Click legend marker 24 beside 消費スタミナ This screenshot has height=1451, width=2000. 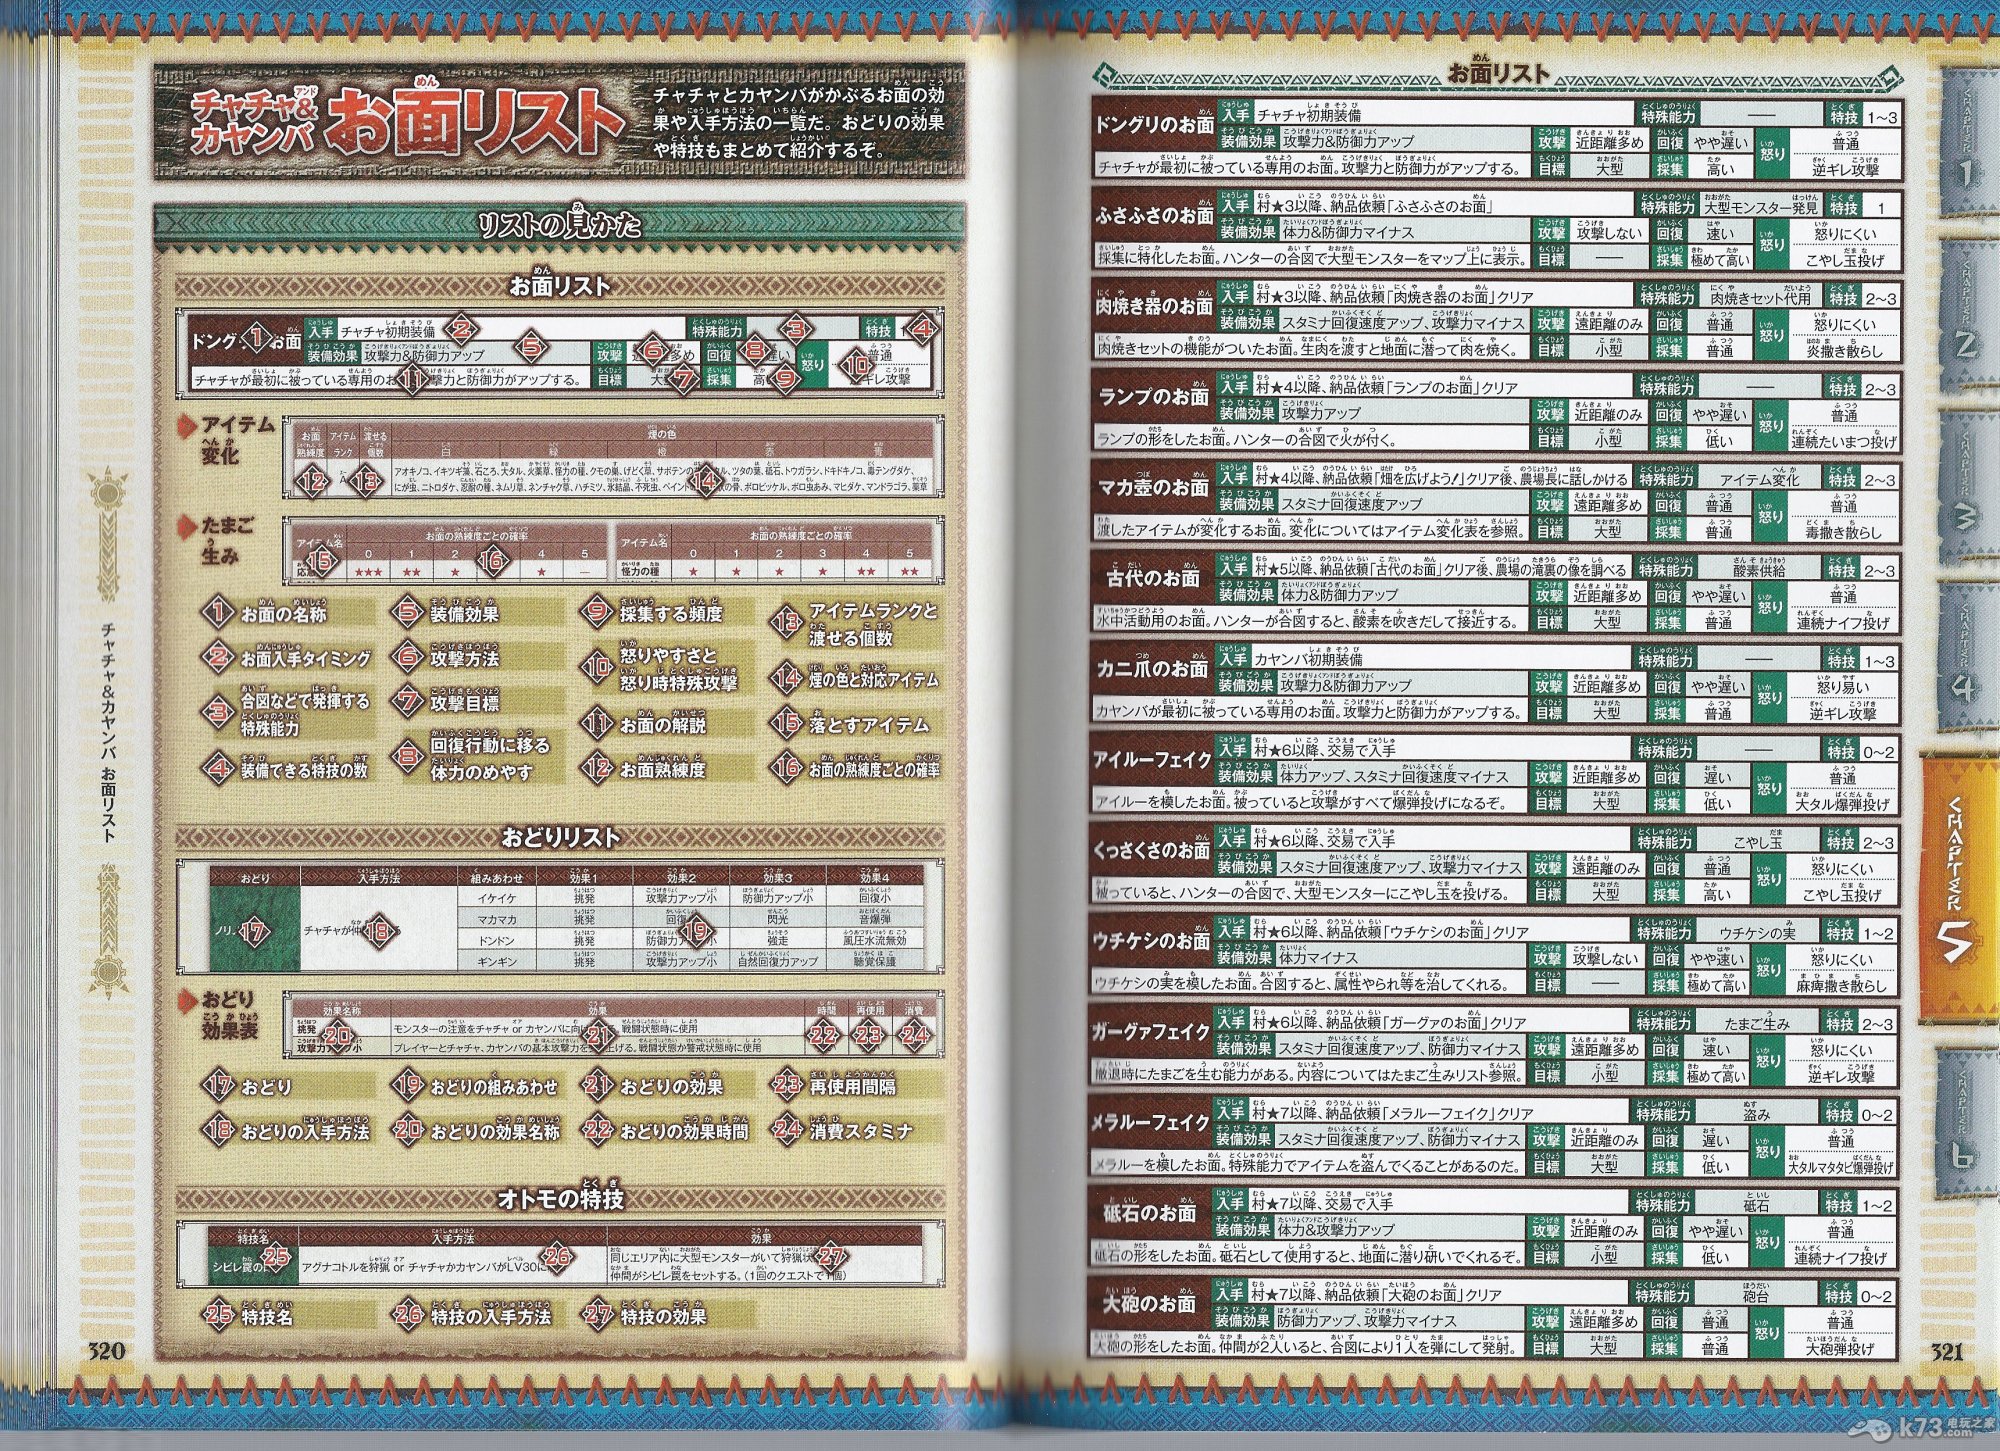tap(787, 1130)
